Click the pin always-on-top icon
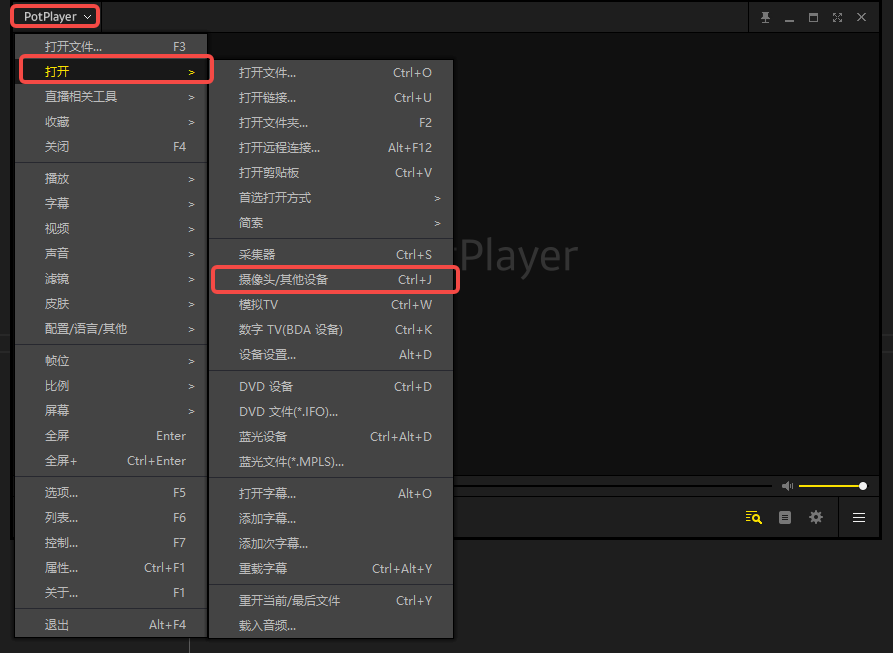 (766, 17)
